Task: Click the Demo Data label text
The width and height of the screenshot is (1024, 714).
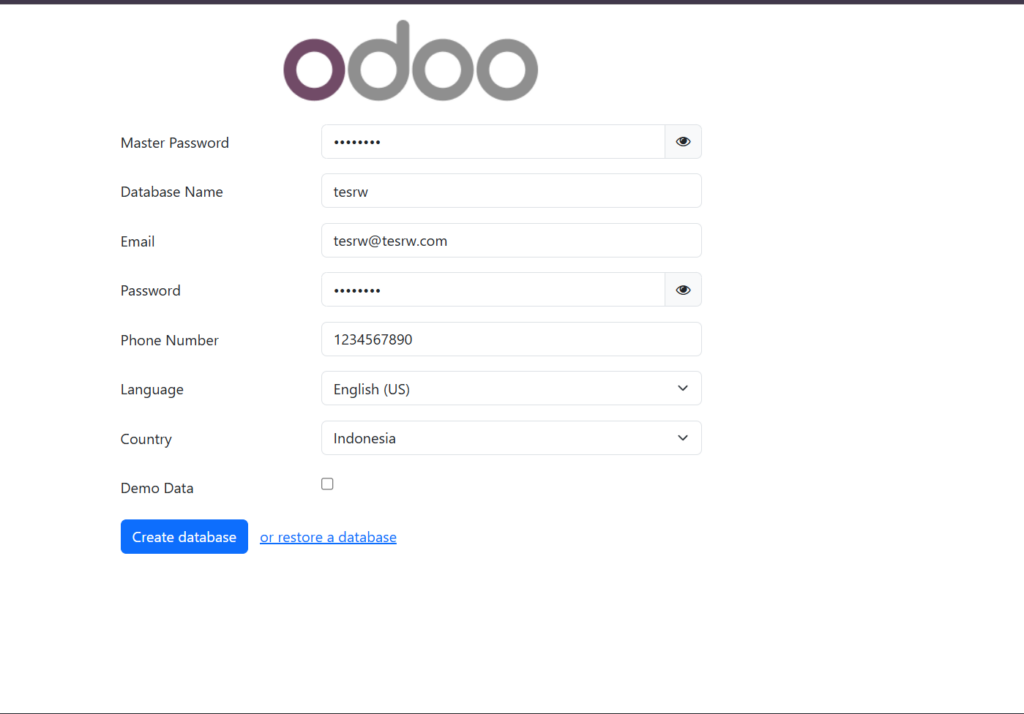Action: click(157, 488)
